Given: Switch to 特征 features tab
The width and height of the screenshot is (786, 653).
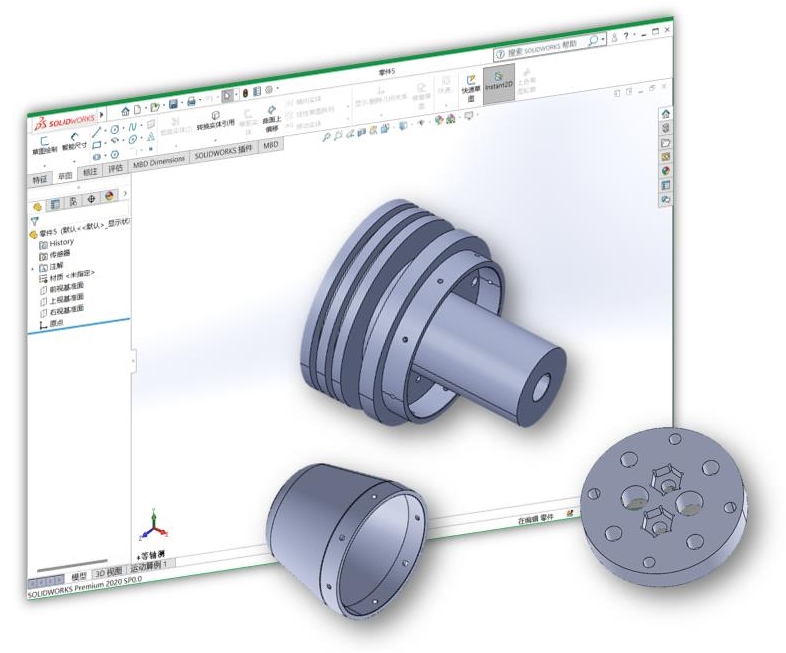Looking at the screenshot, I should (40, 179).
